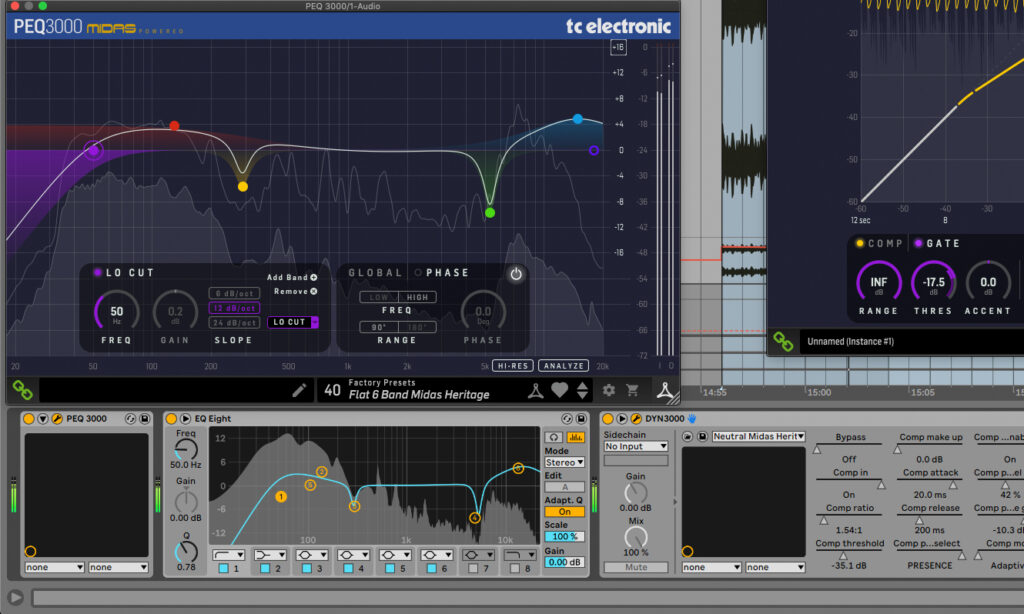Click the phase power icon button
Screen dimensions: 1024x614
coord(516,273)
